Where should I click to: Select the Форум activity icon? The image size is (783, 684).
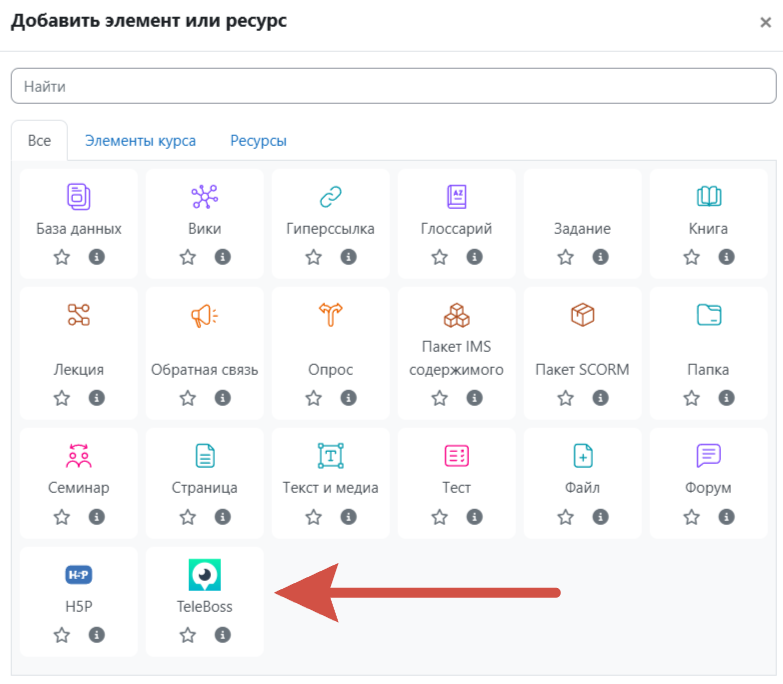(x=709, y=456)
